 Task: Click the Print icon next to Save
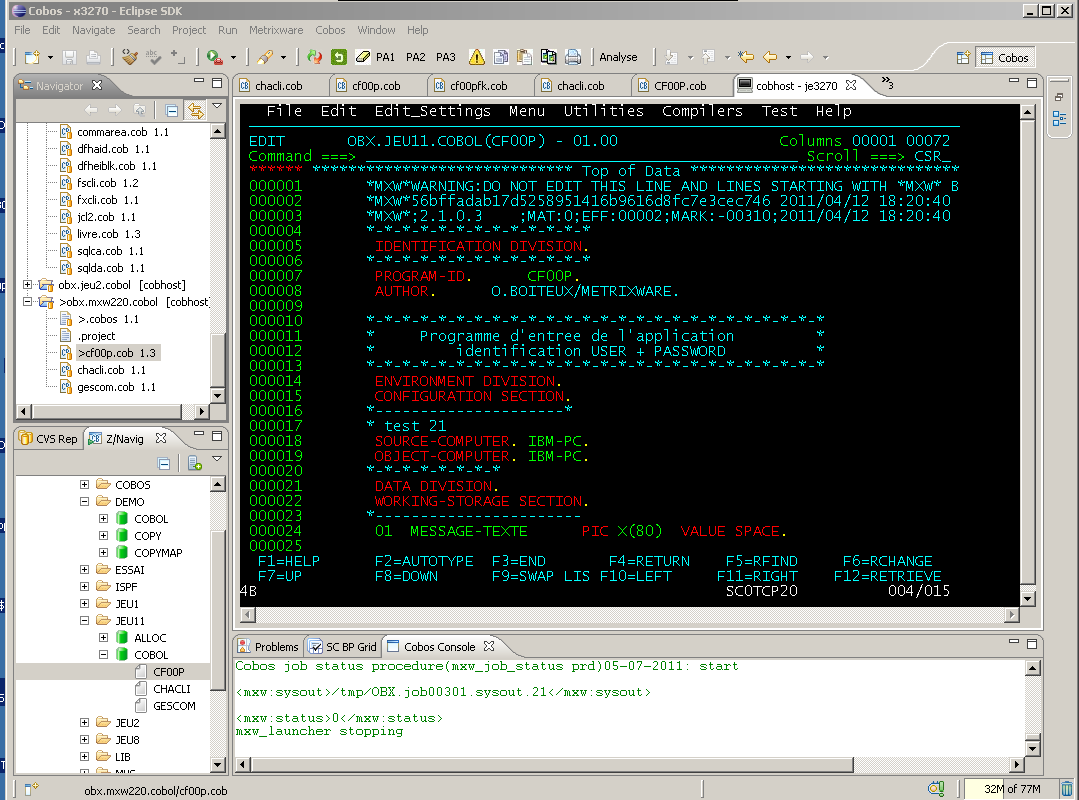(x=94, y=58)
